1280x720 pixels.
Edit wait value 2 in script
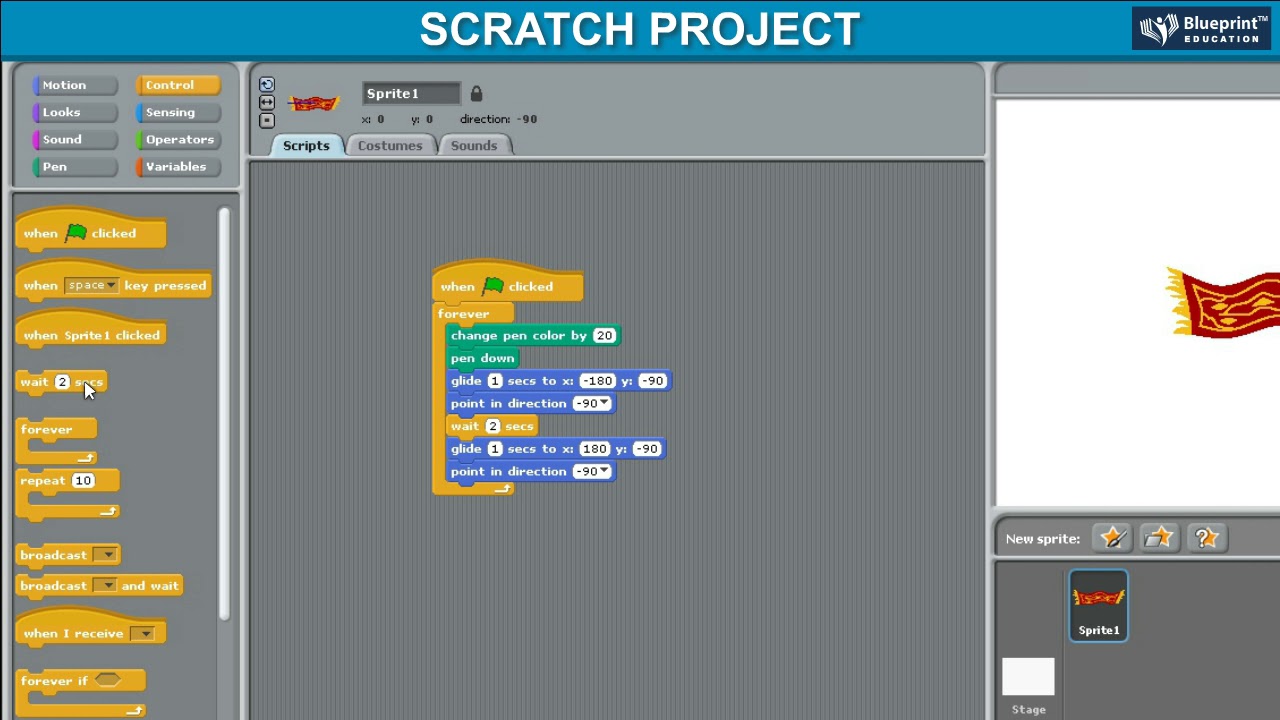492,427
